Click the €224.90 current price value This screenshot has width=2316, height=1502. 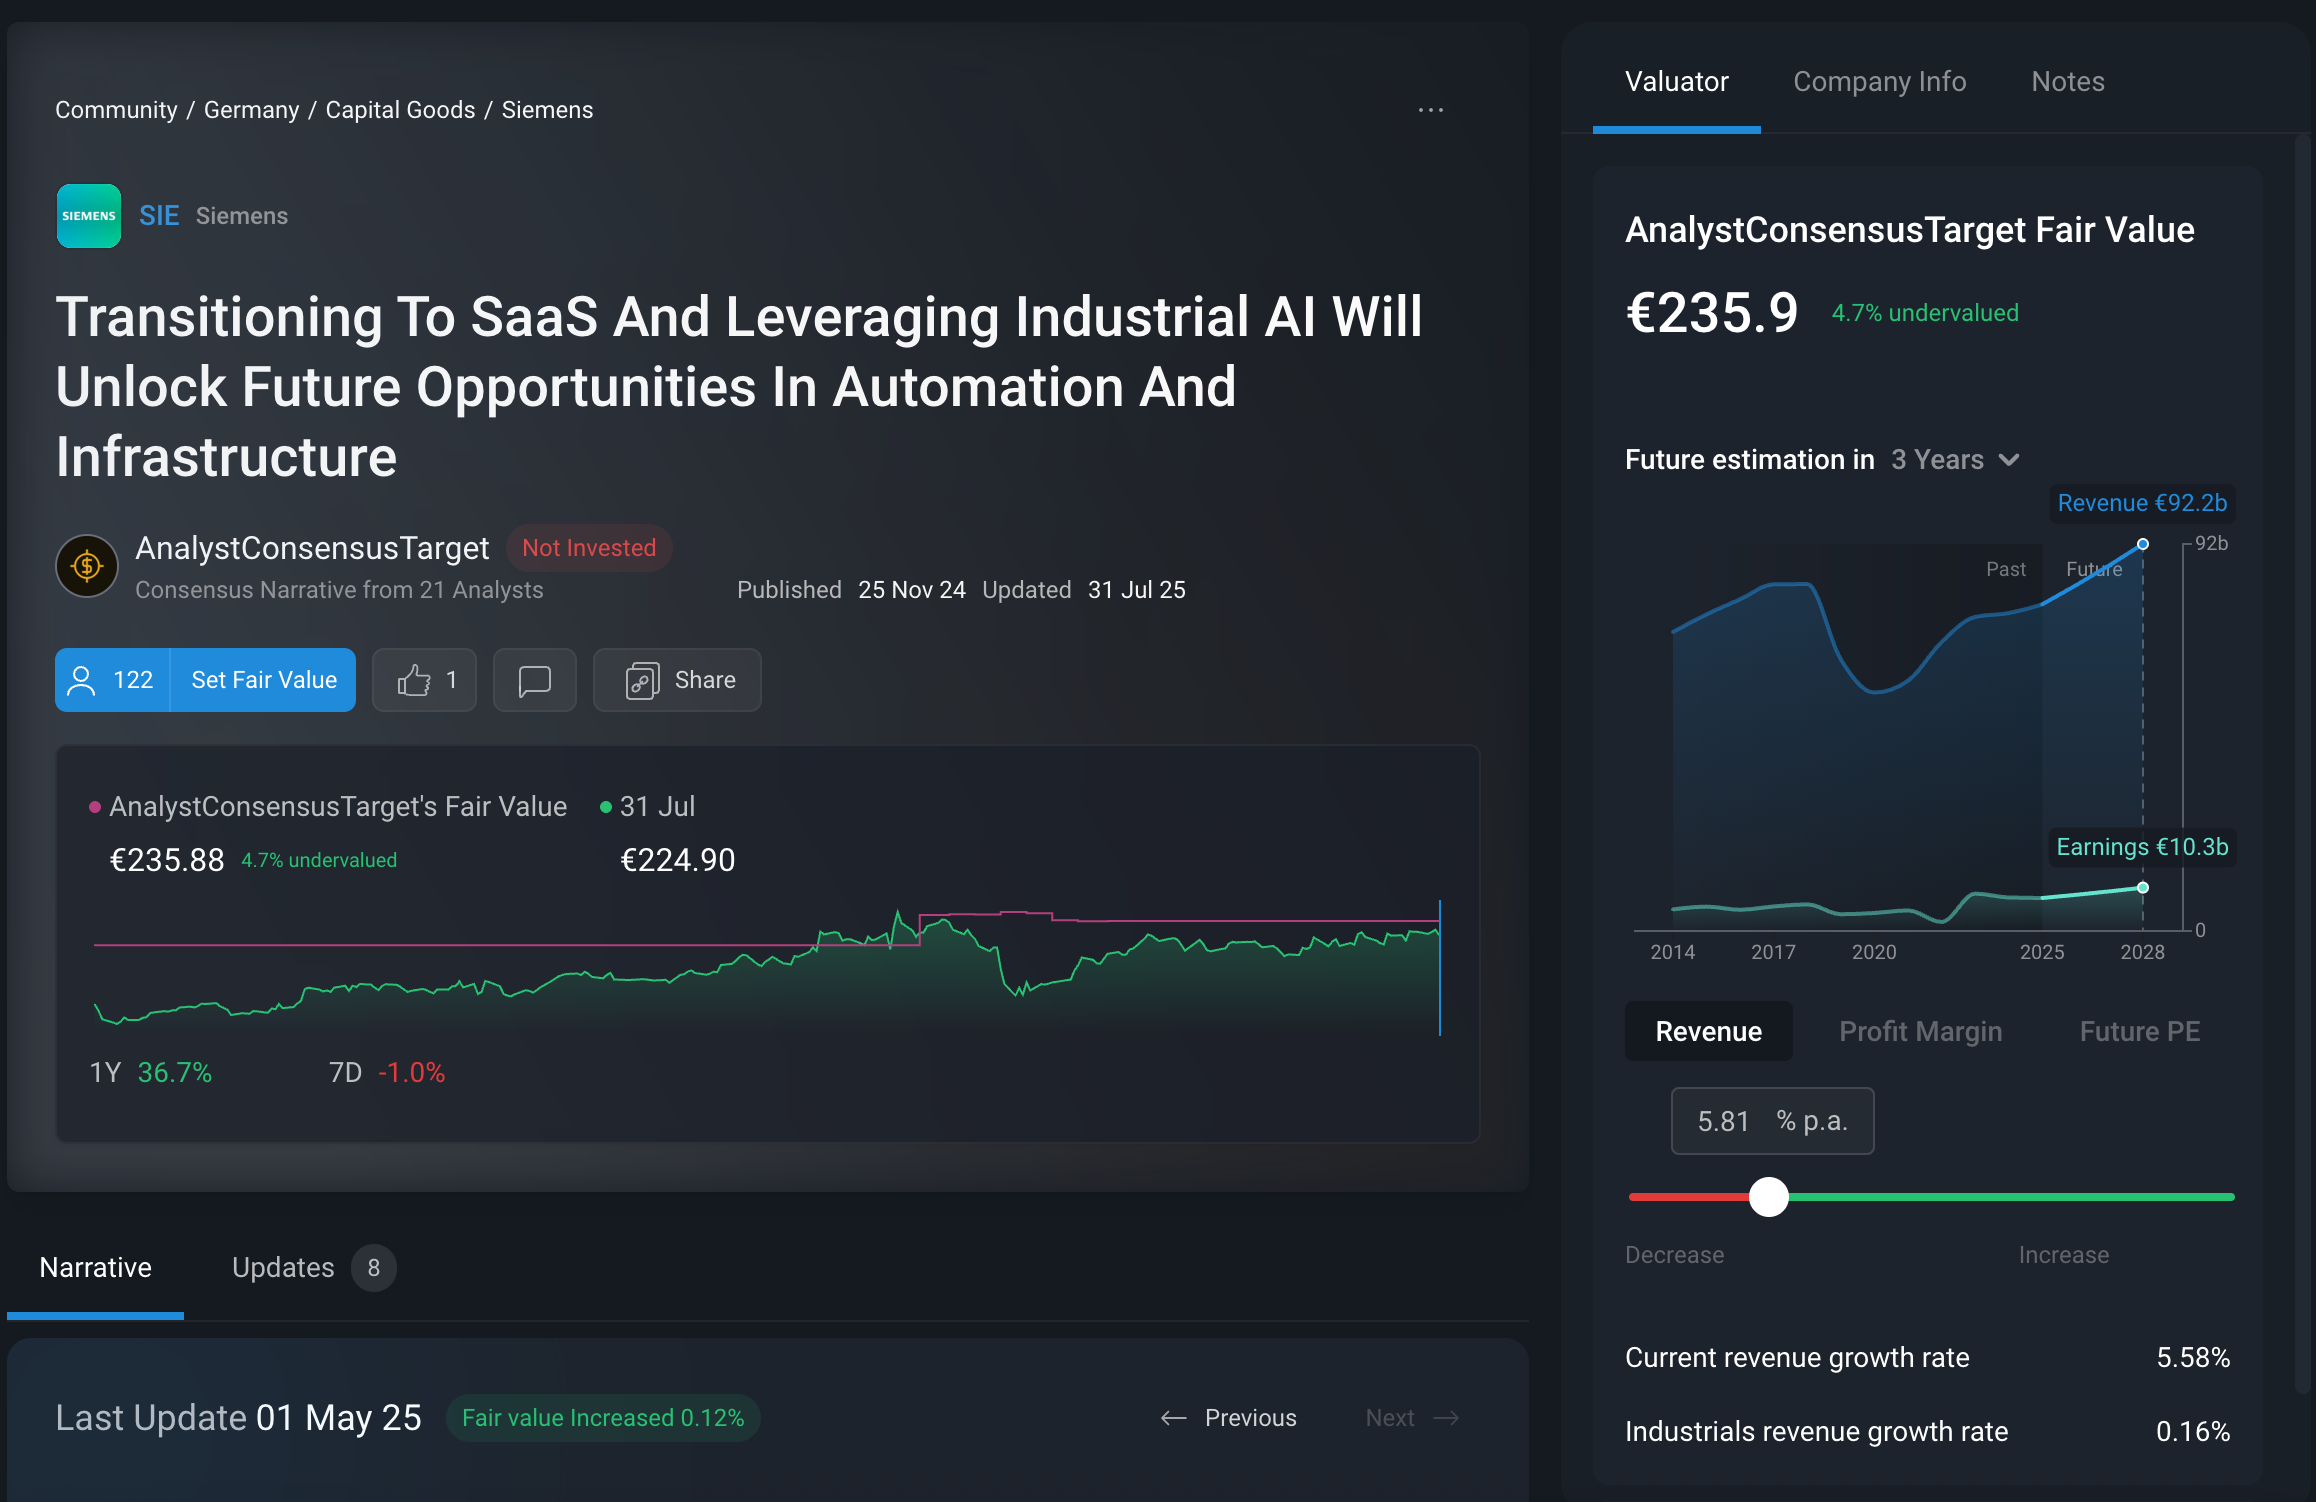pyautogui.click(x=678, y=860)
